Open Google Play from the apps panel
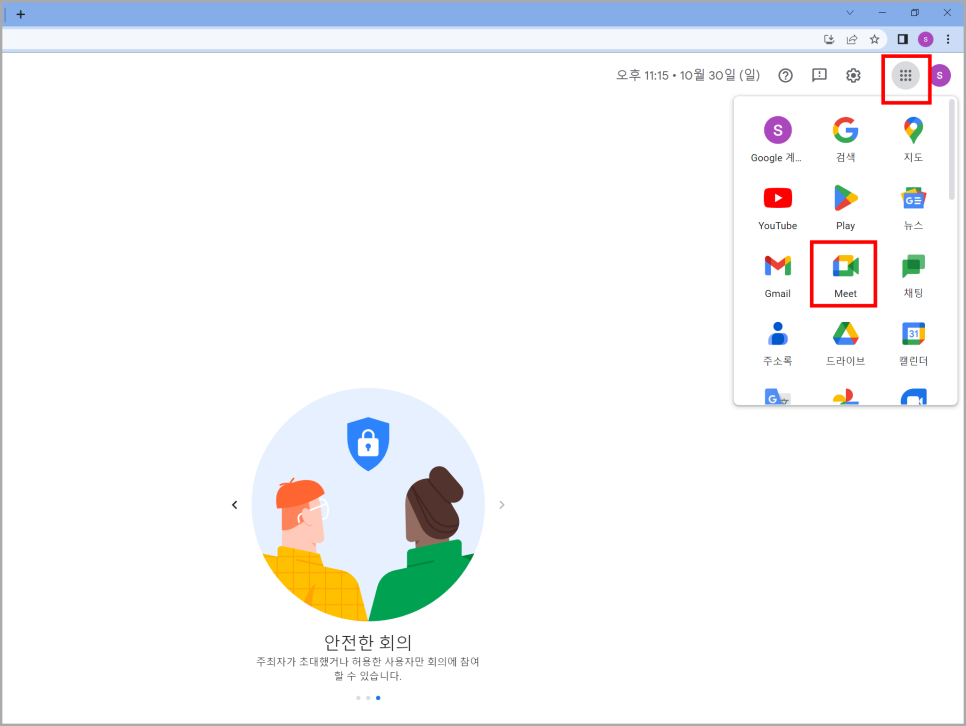Viewport: 966px width, 726px height. pos(845,208)
